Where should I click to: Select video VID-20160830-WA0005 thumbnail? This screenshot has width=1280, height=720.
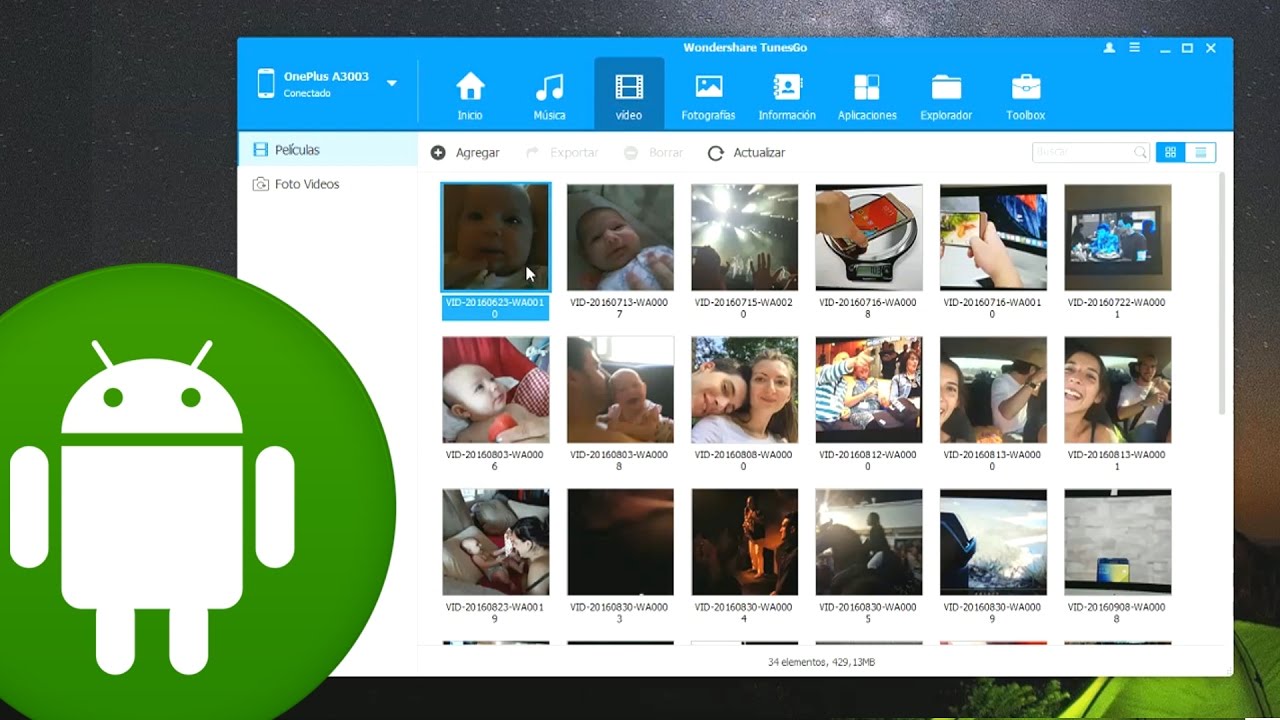point(869,542)
